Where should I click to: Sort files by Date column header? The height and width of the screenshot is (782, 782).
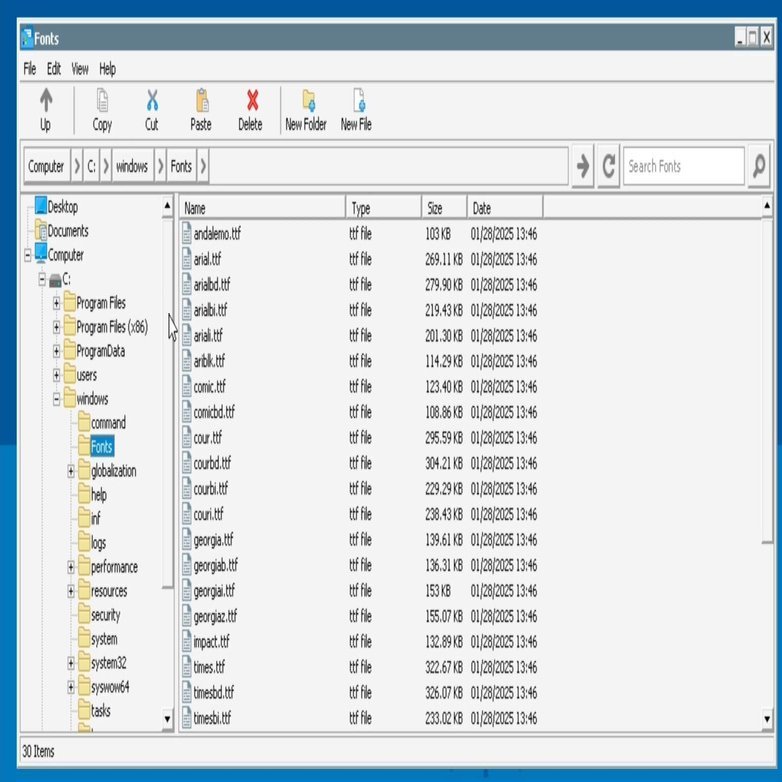(x=505, y=207)
